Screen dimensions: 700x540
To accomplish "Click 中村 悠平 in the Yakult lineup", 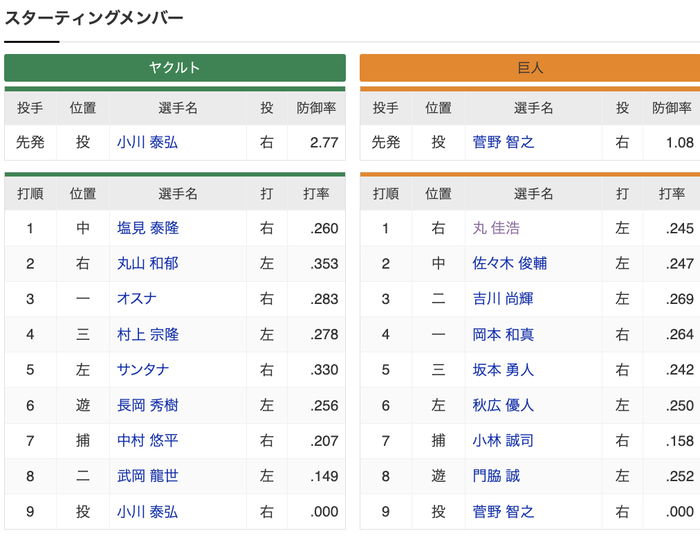I will click(x=148, y=440).
